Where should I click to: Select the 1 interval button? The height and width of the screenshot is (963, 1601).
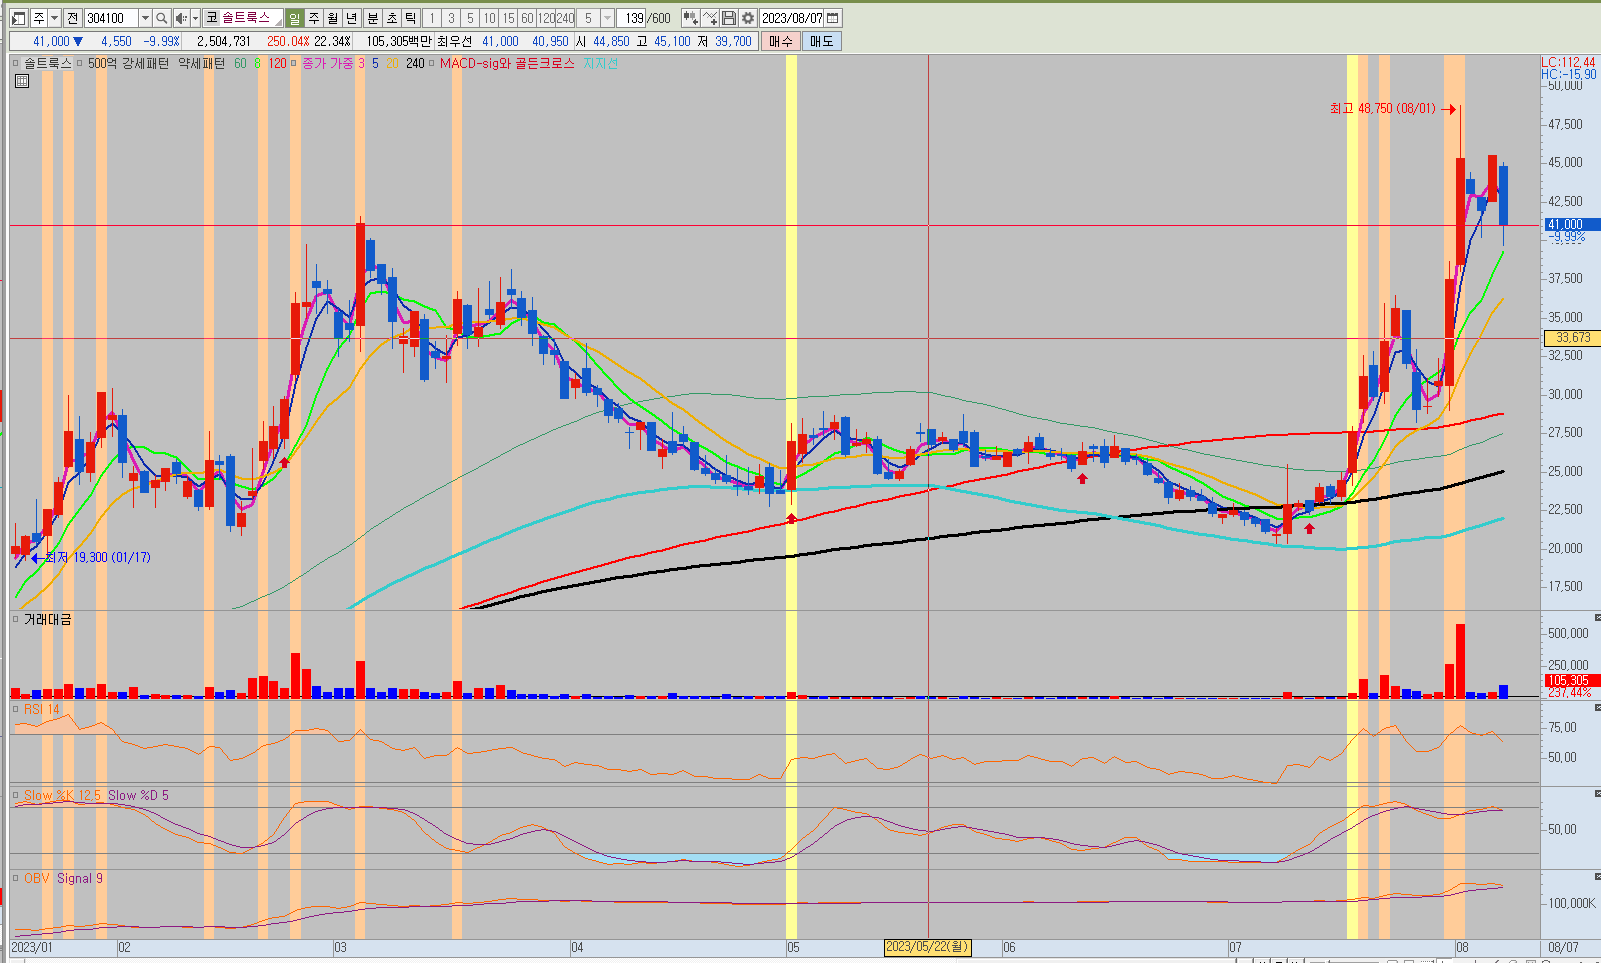coord(432,18)
